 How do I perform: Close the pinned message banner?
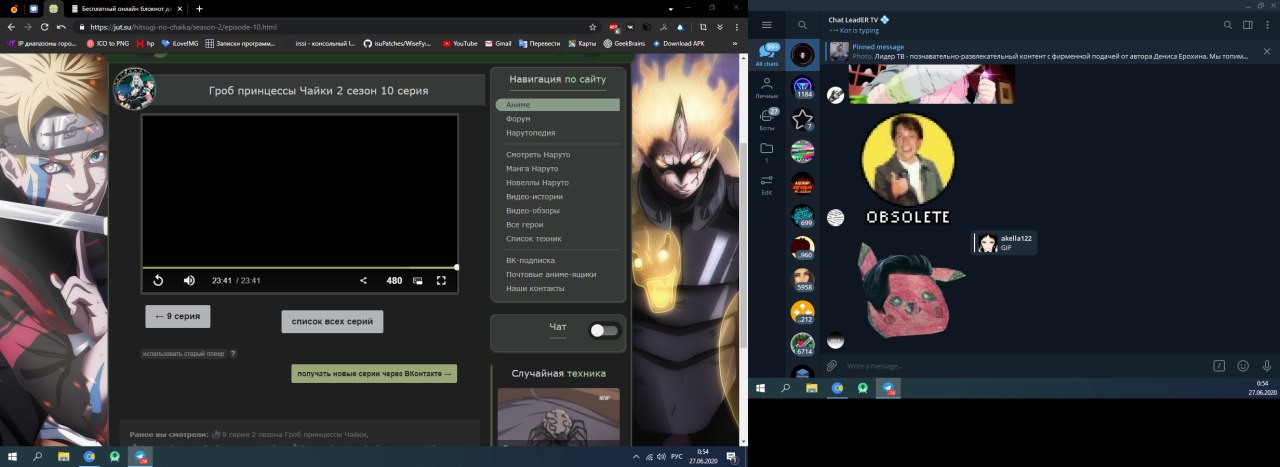click(x=1266, y=52)
